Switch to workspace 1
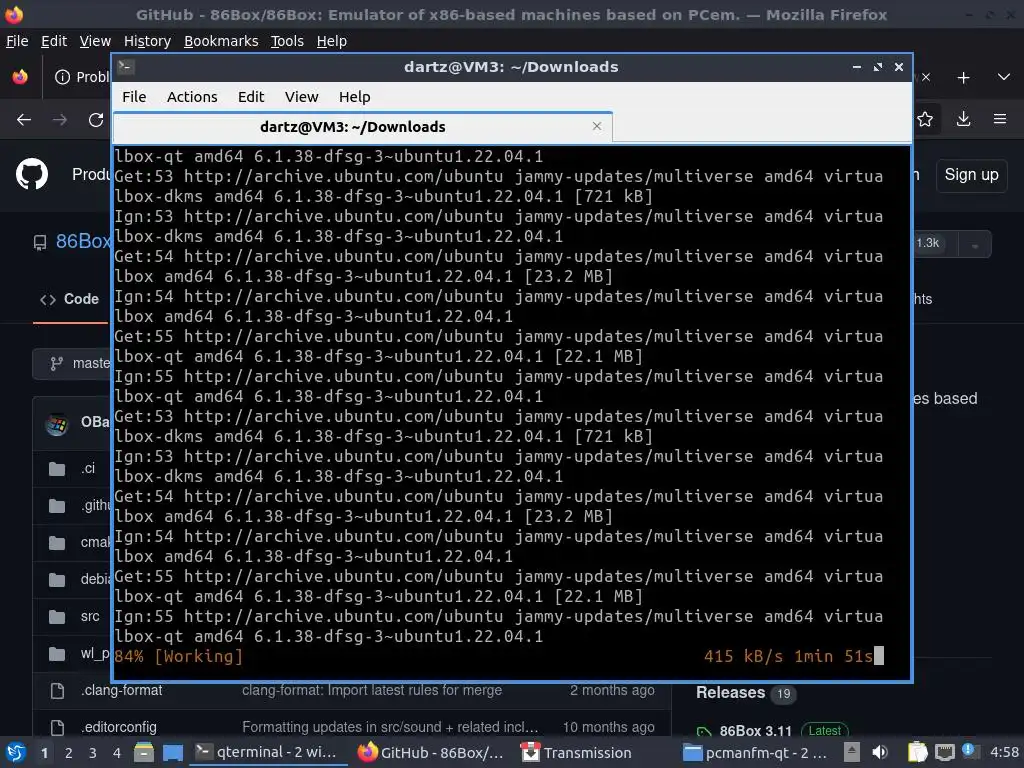Screen dimensions: 1024x768 pos(44,753)
